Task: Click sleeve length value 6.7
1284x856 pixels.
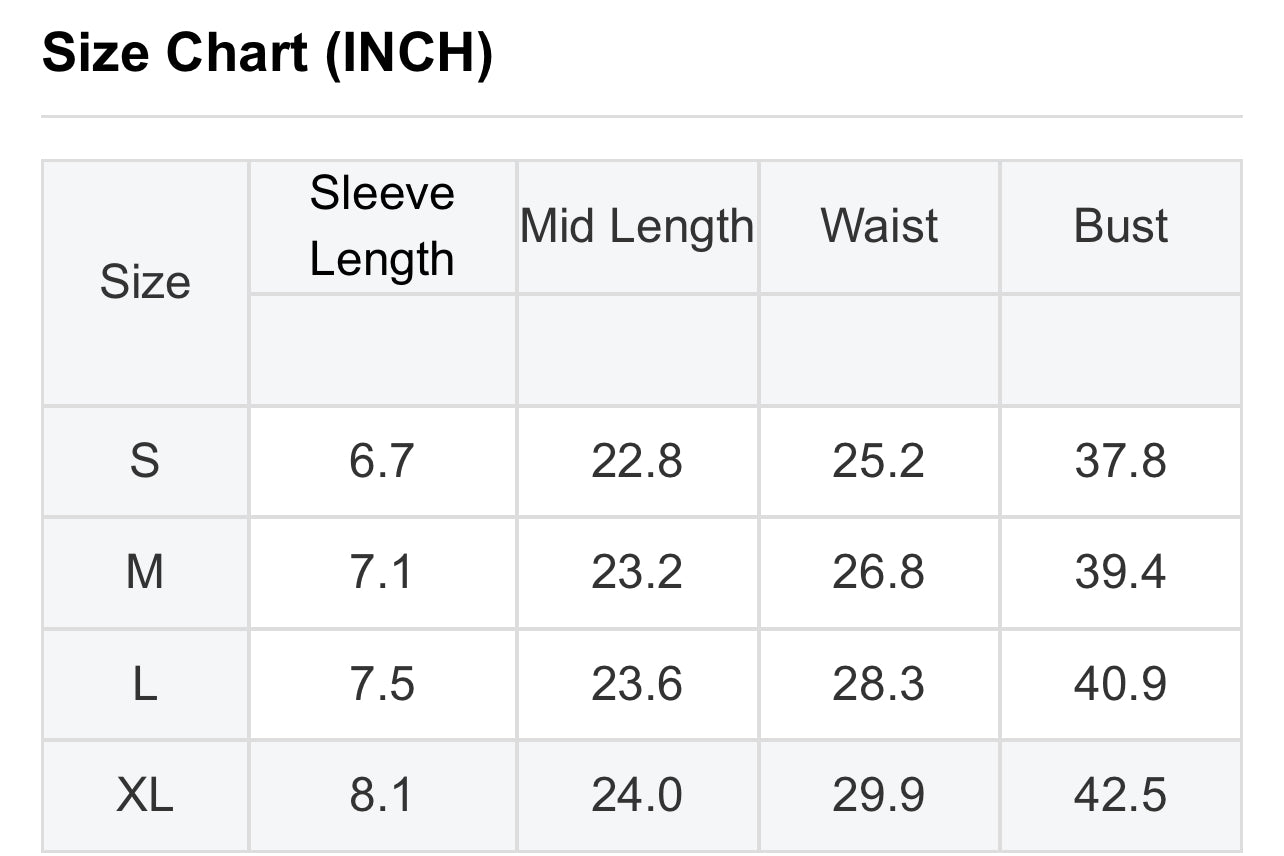Action: pos(382,461)
